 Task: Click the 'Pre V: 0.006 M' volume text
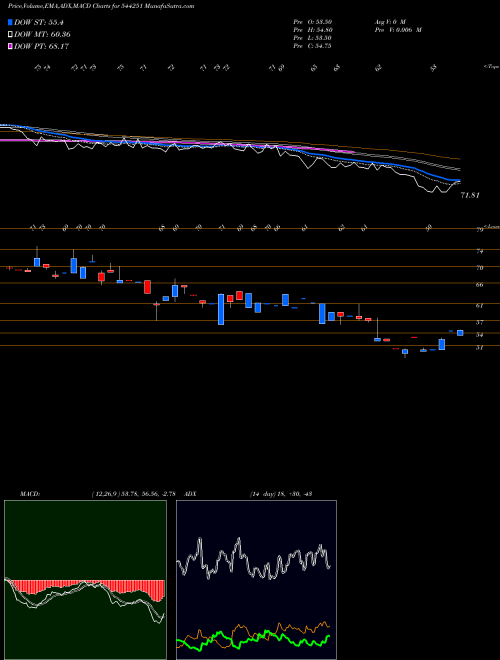(397, 30)
